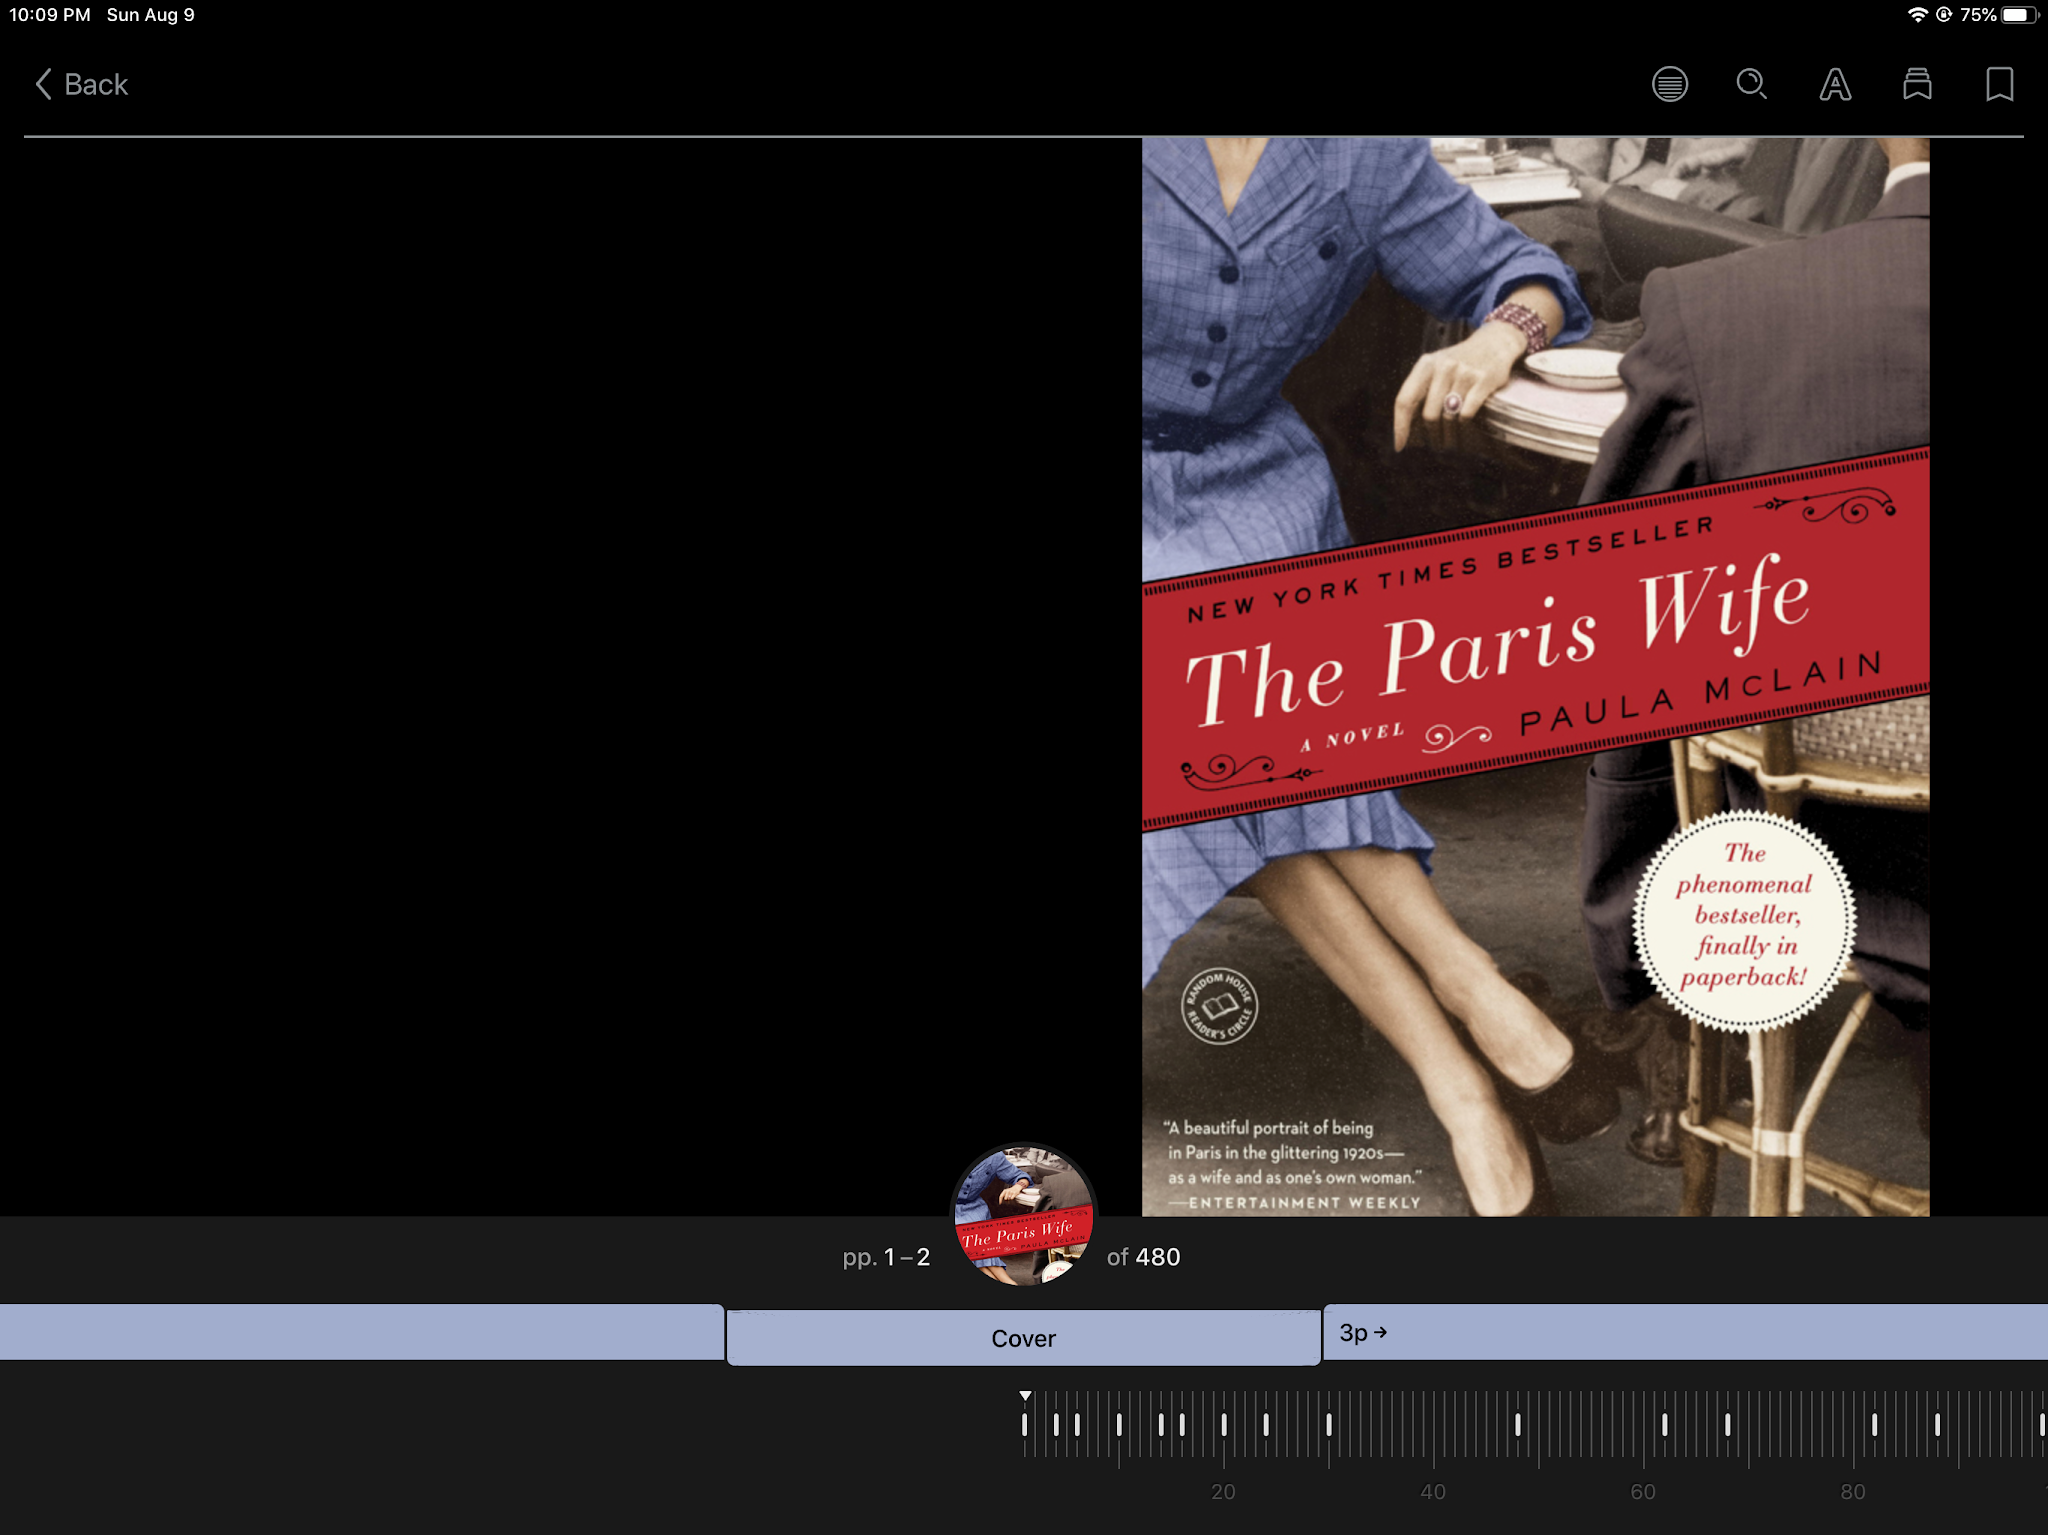
Task: Jump to page 60 on the ruler
Action: (x=1643, y=1491)
